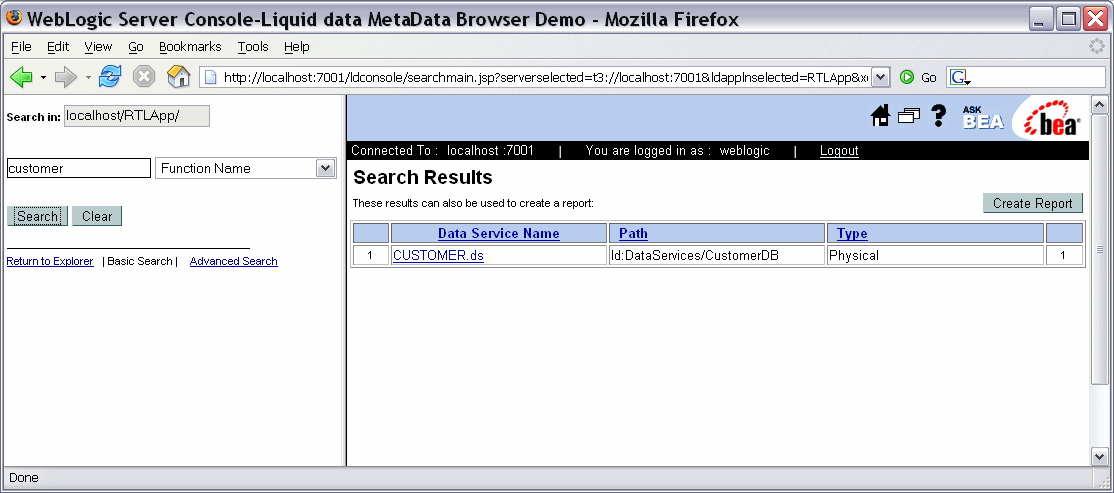Sort by Type column header
Viewport: 1114px width, 493px height.
[x=852, y=234]
